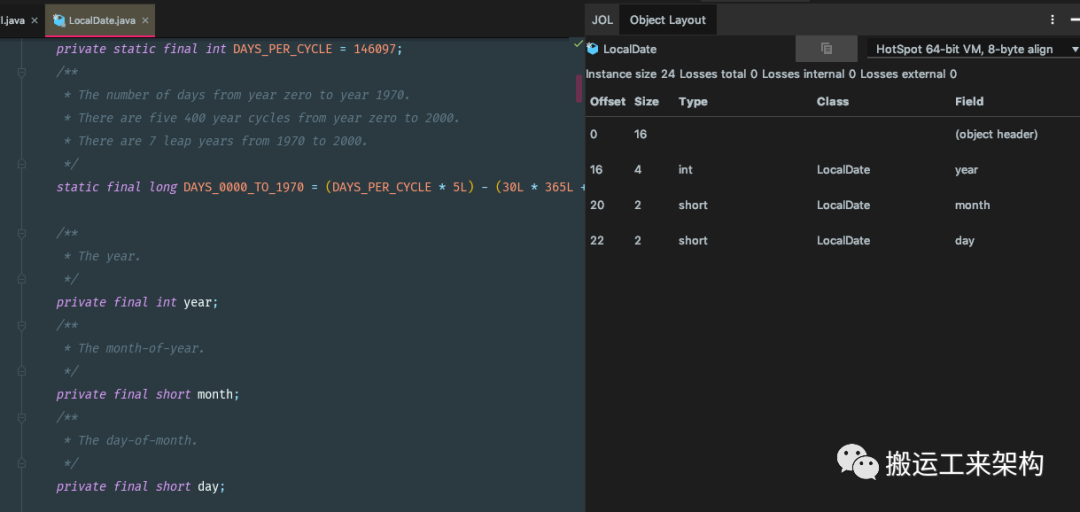Image resolution: width=1080 pixels, height=512 pixels.
Task: Click the Field column header
Action: pyautogui.click(x=969, y=102)
